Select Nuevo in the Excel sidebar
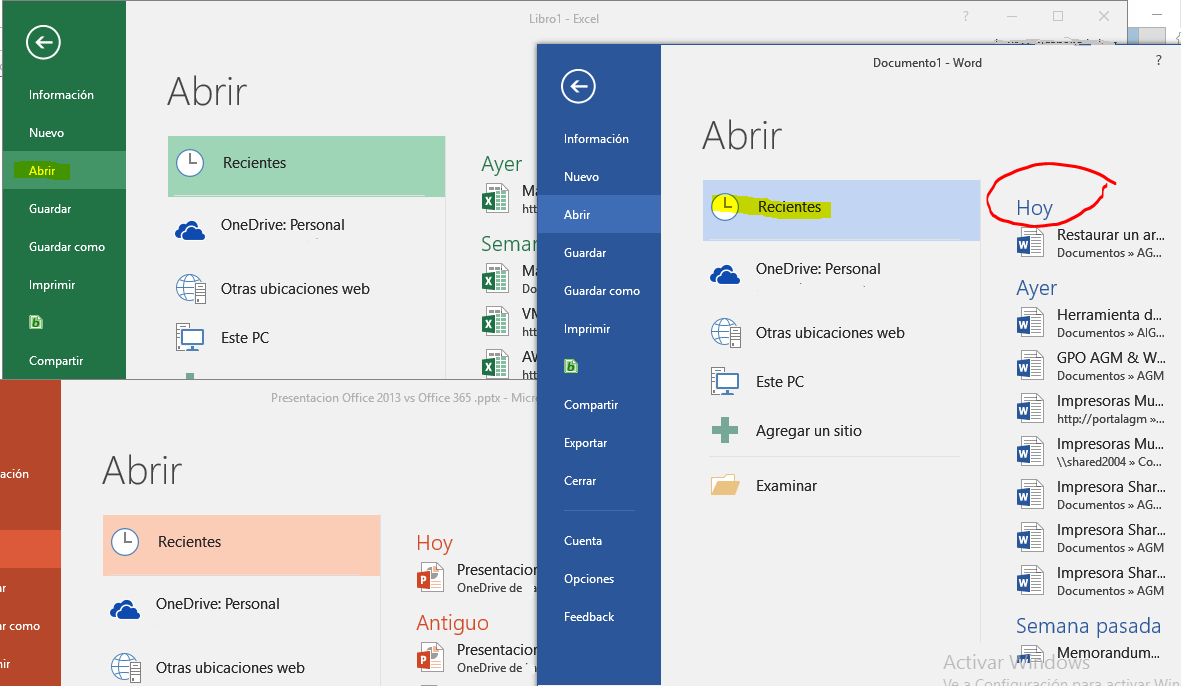 pos(46,133)
